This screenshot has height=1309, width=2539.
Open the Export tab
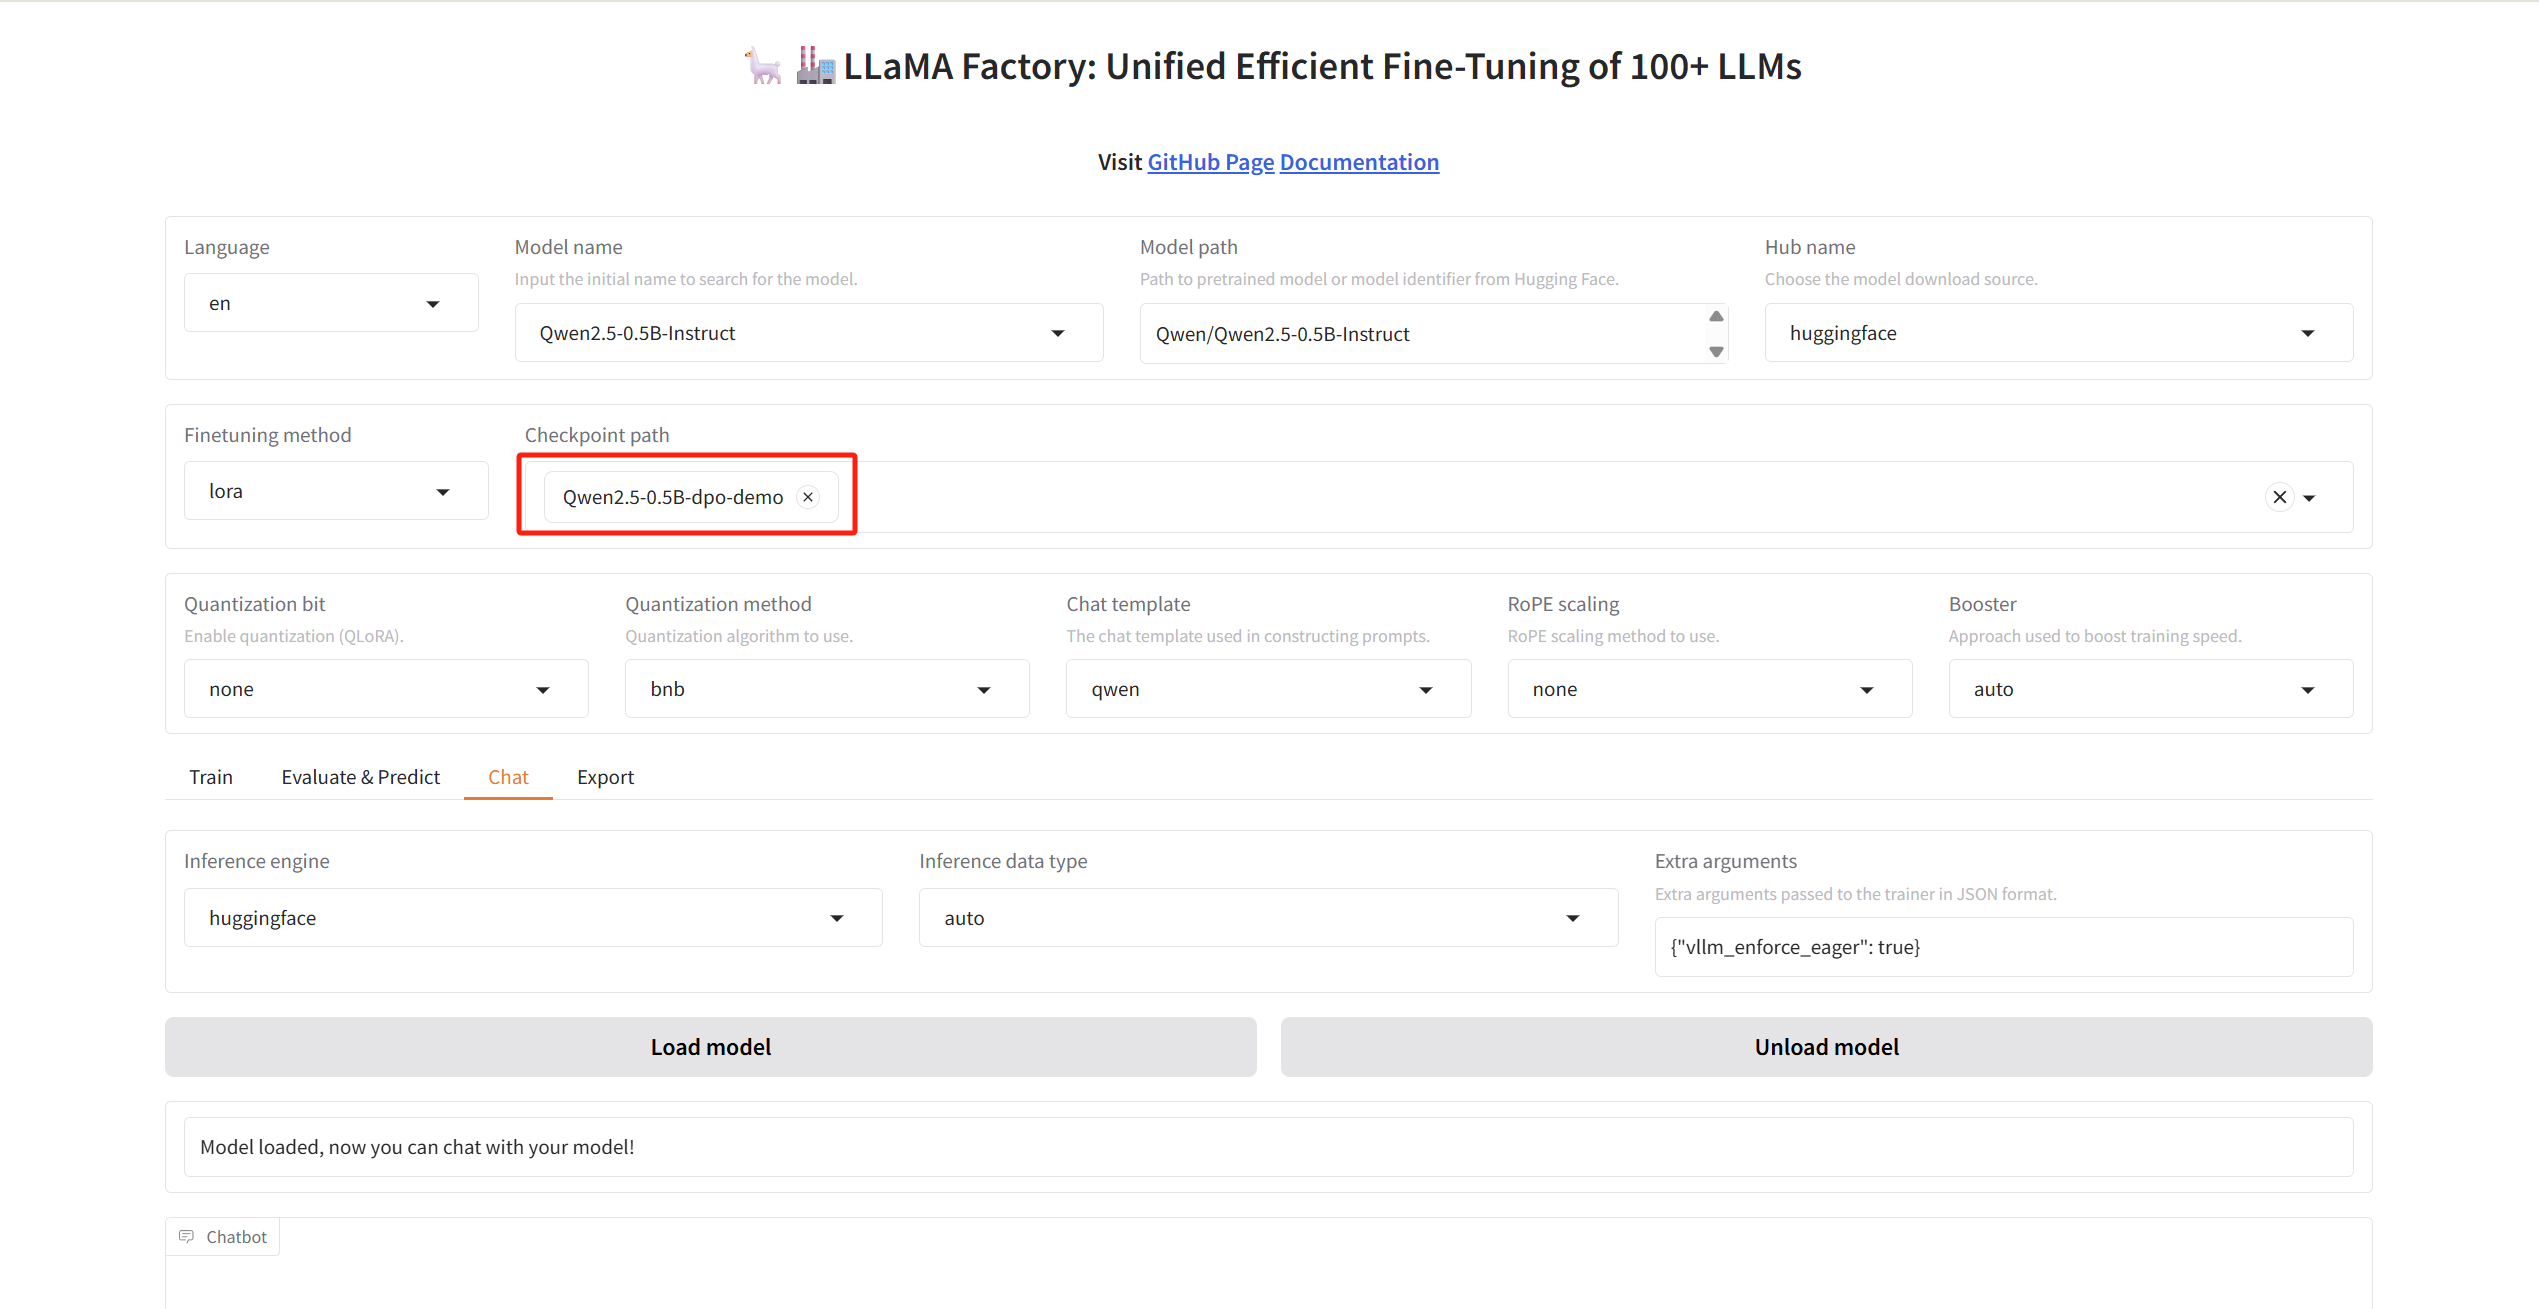pyautogui.click(x=605, y=777)
